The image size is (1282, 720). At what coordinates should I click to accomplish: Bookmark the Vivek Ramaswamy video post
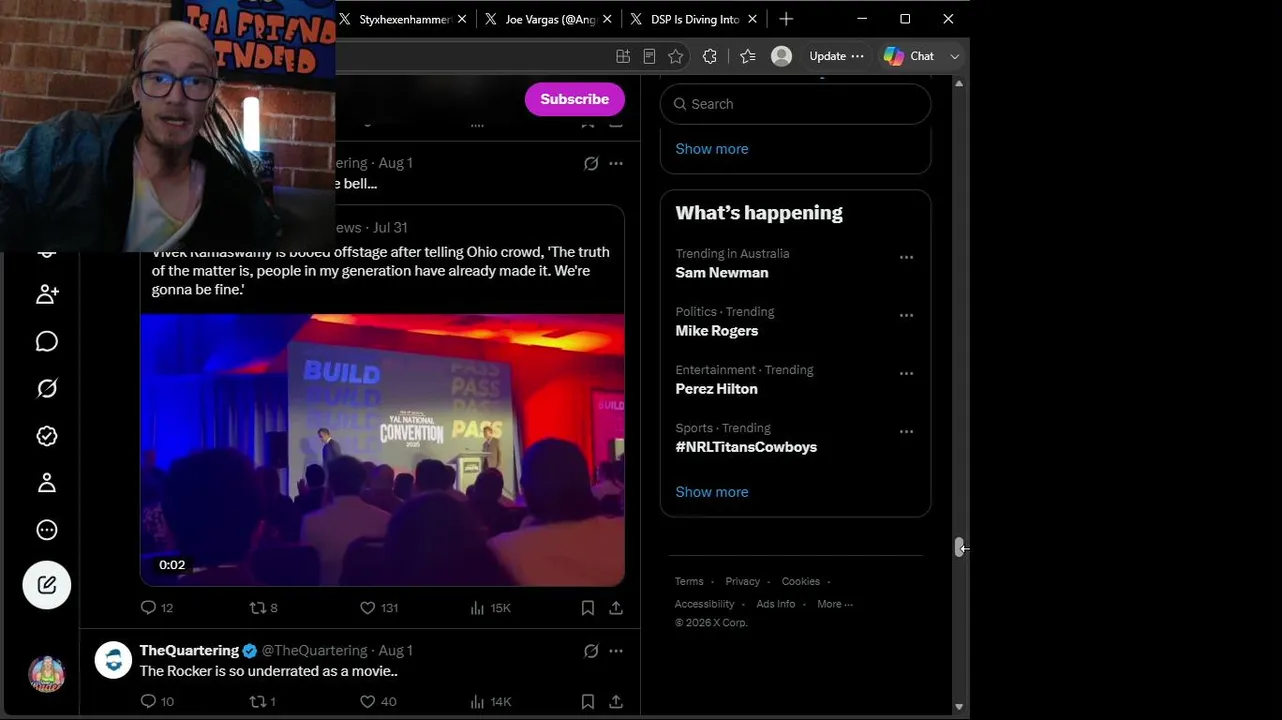[588, 608]
